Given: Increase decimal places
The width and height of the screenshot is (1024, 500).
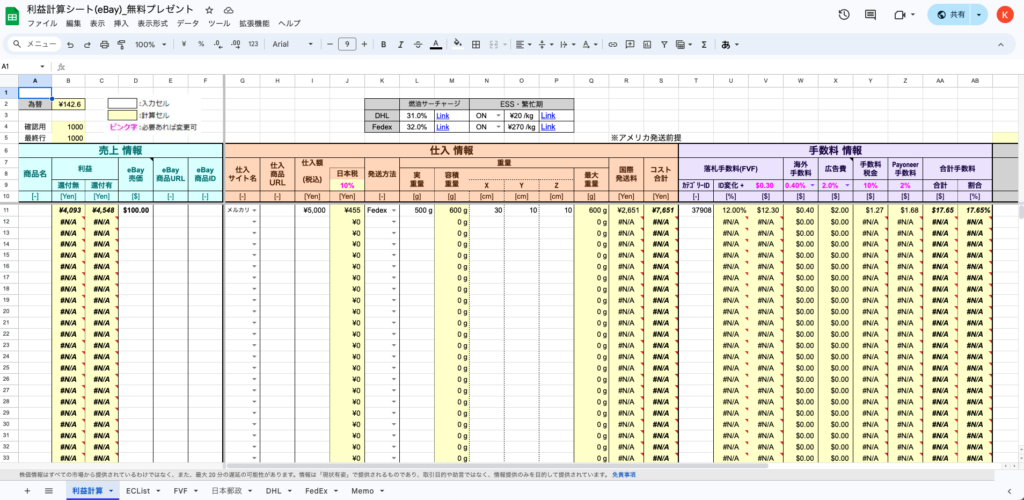Looking at the screenshot, I should 236,44.
